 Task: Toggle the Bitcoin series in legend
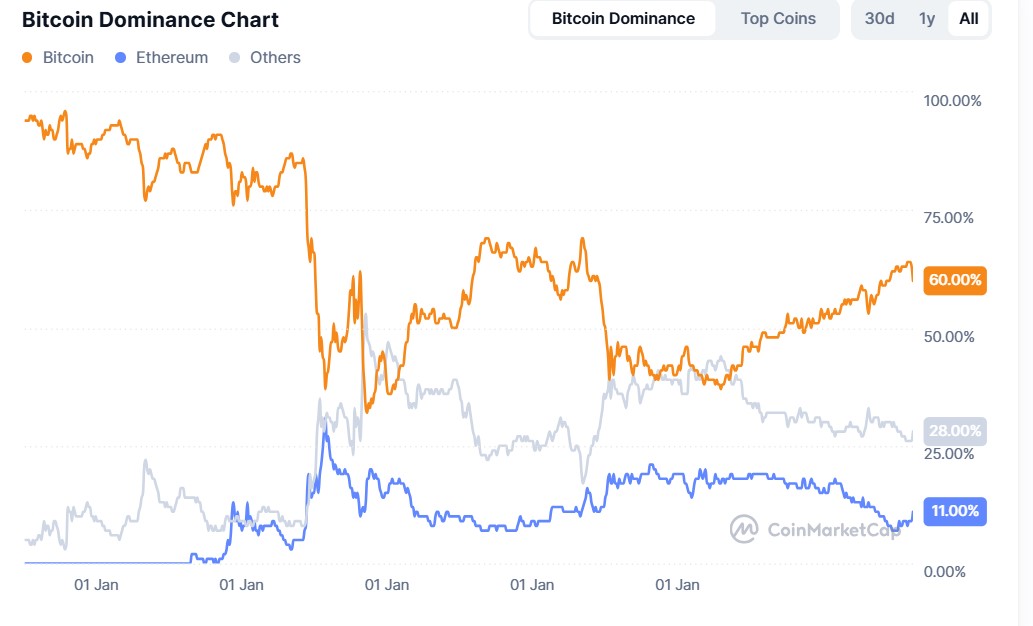click(x=68, y=58)
